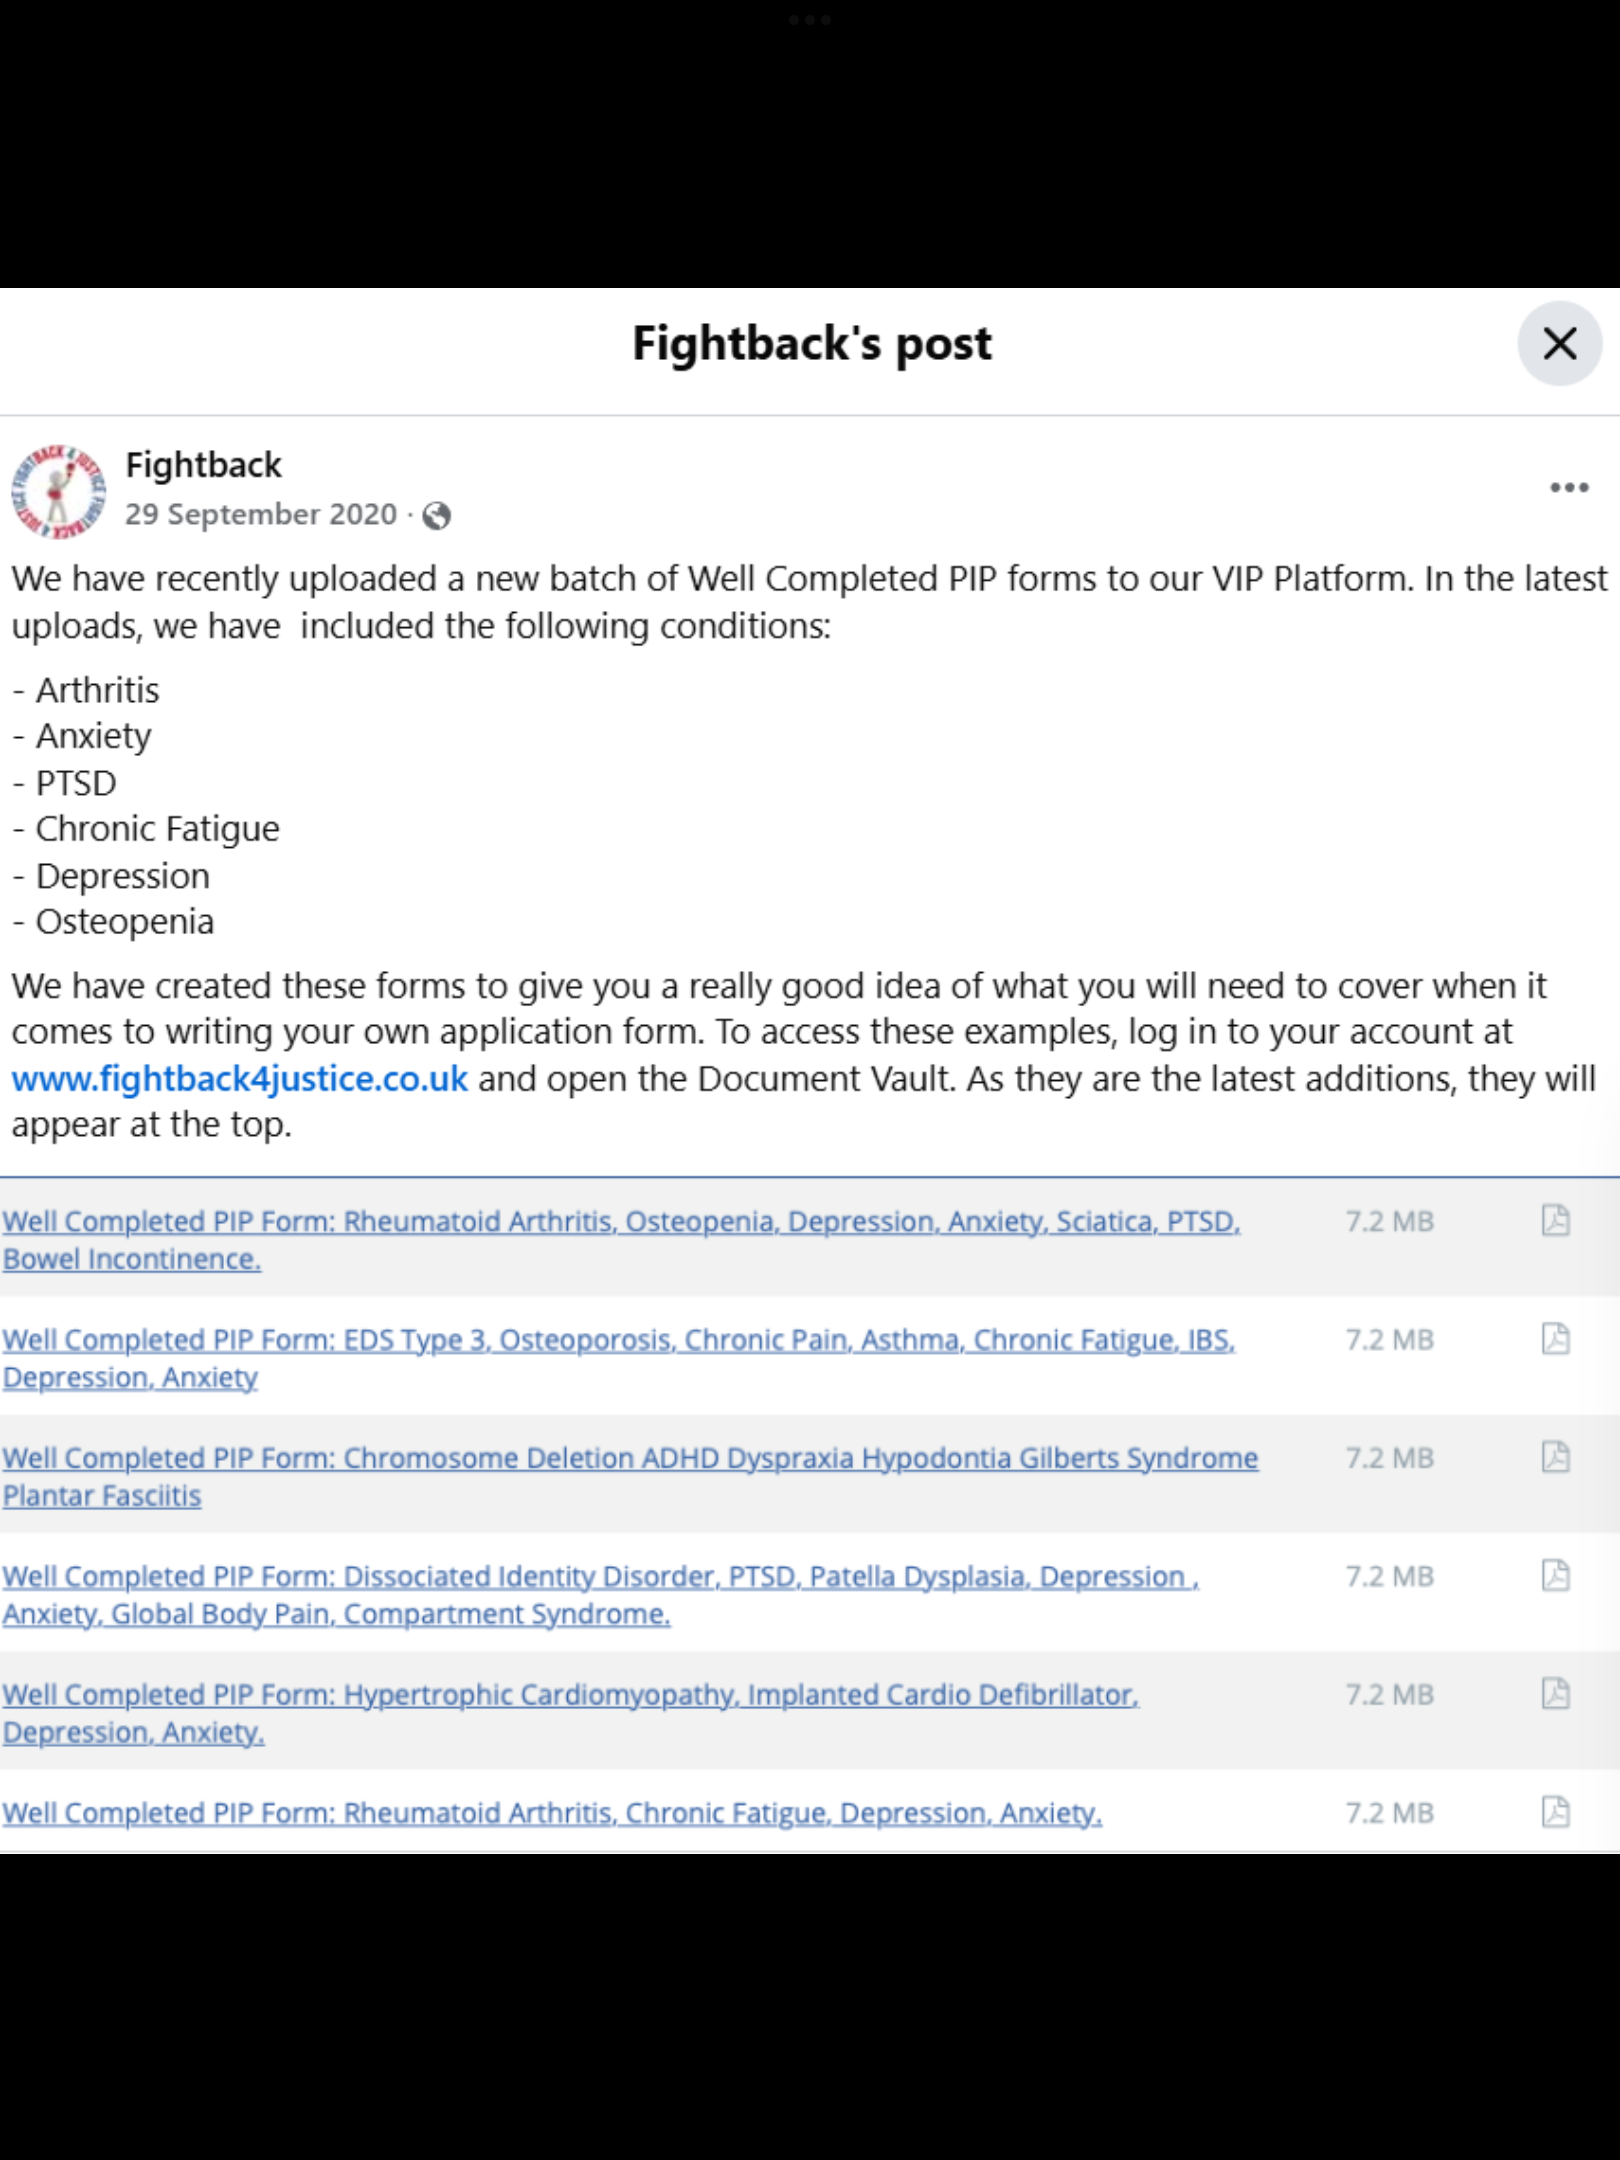The width and height of the screenshot is (1620, 2160).
Task: Click PDF icon for Hypertrophic Cardiomyopathy form
Action: (1555, 1694)
